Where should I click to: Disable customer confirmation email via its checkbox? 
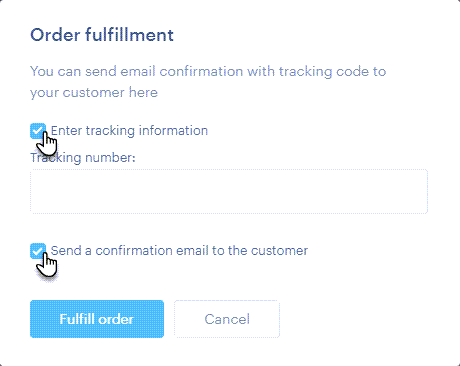[x=38, y=251]
